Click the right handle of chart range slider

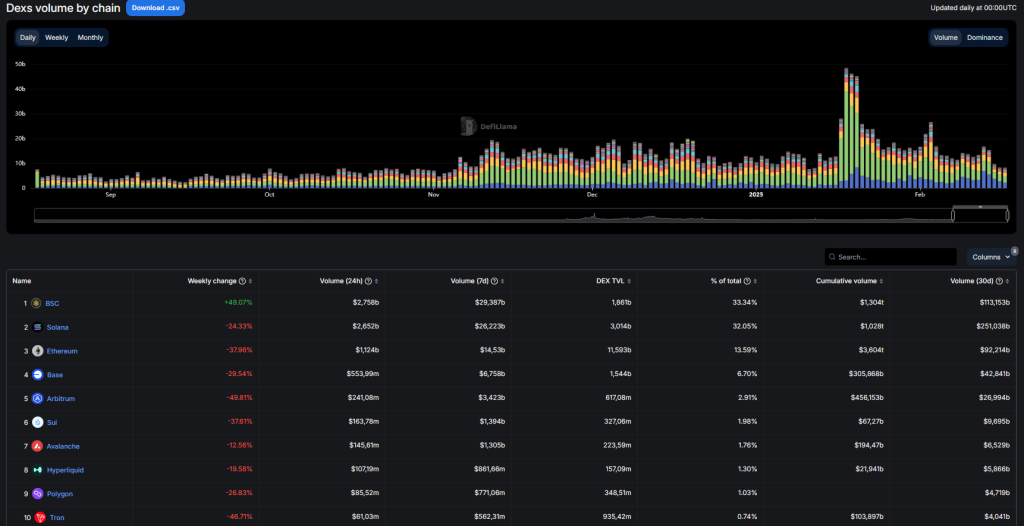1007,215
